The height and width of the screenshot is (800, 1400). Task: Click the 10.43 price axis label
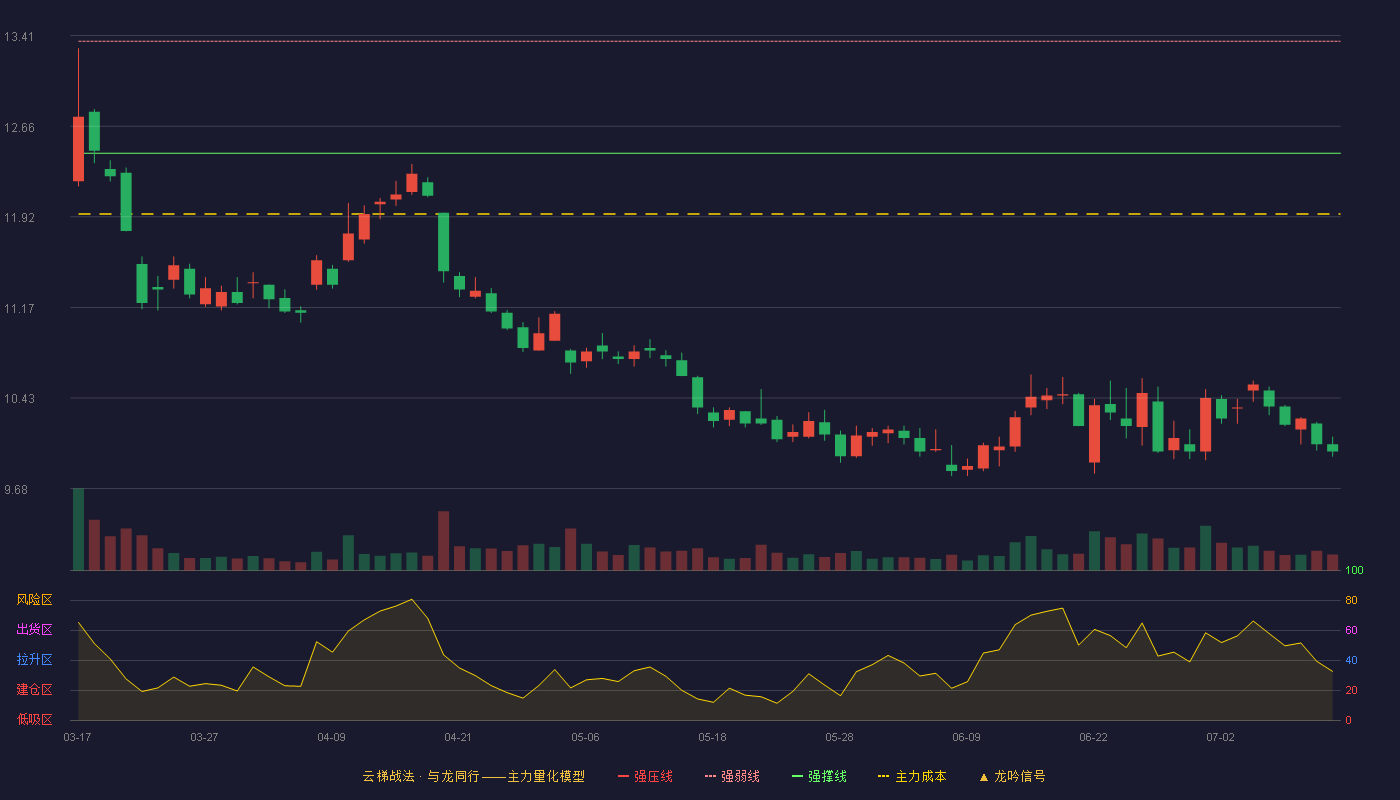point(18,398)
